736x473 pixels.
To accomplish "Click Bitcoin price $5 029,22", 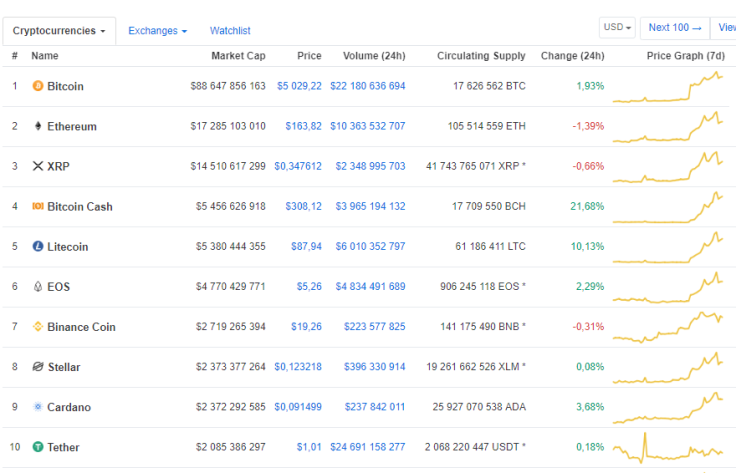I will [x=299, y=86].
